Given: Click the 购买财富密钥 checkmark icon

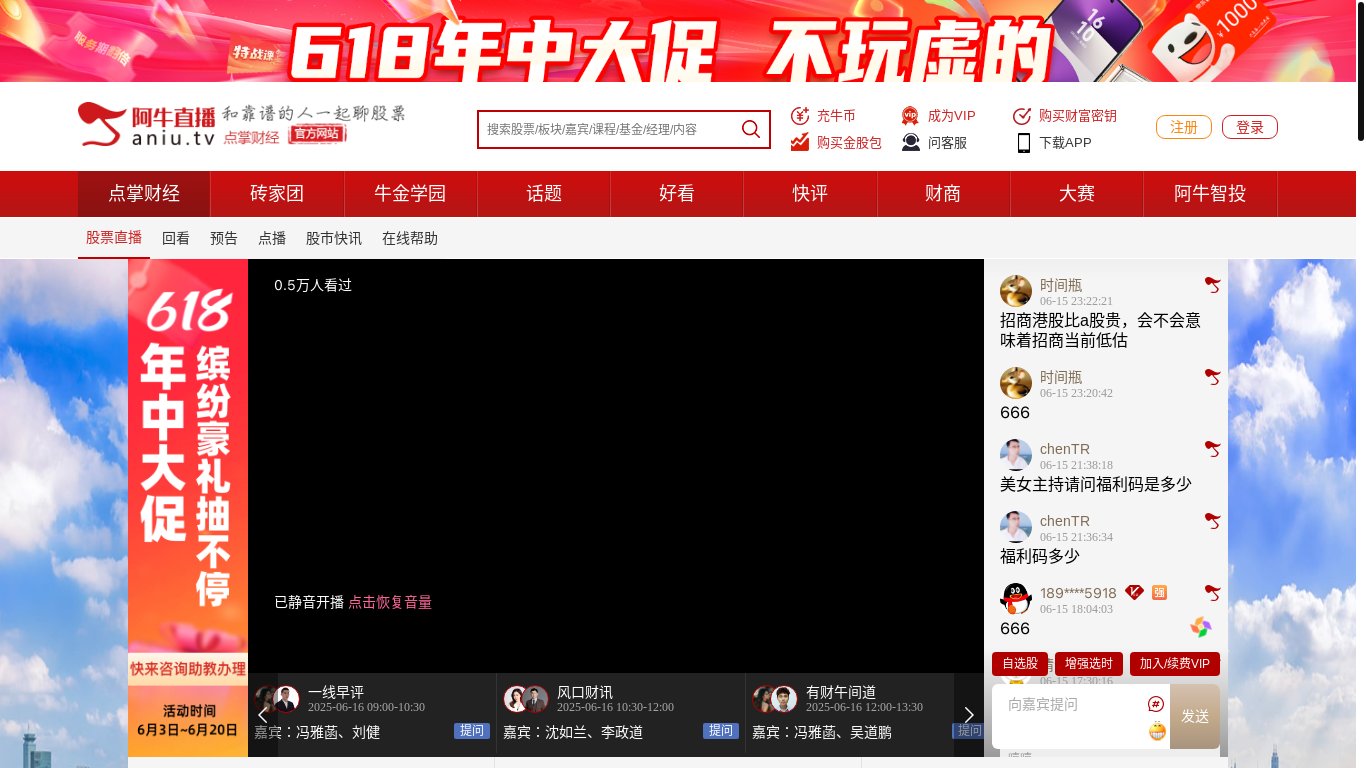Looking at the screenshot, I should pos(1022,116).
